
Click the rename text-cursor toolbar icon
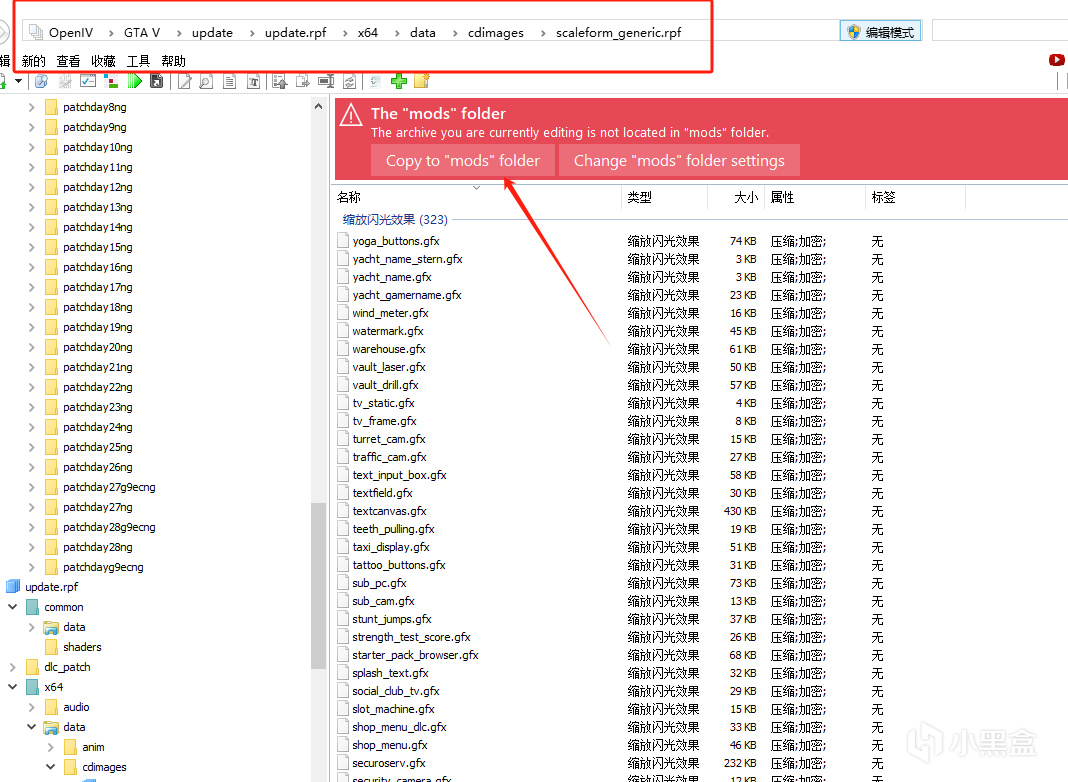coord(326,81)
